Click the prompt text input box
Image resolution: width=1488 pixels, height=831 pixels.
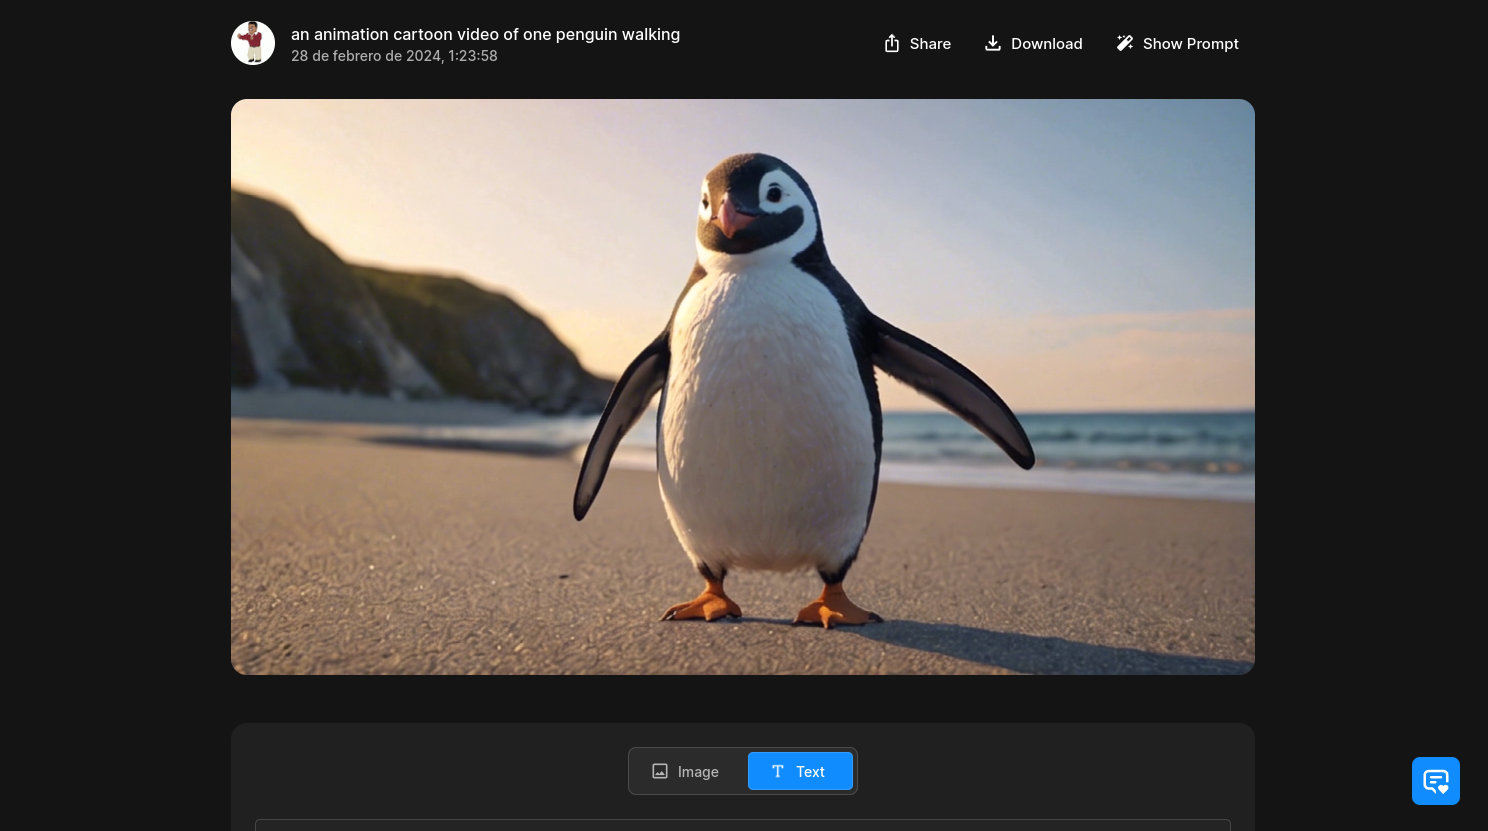(x=742, y=824)
